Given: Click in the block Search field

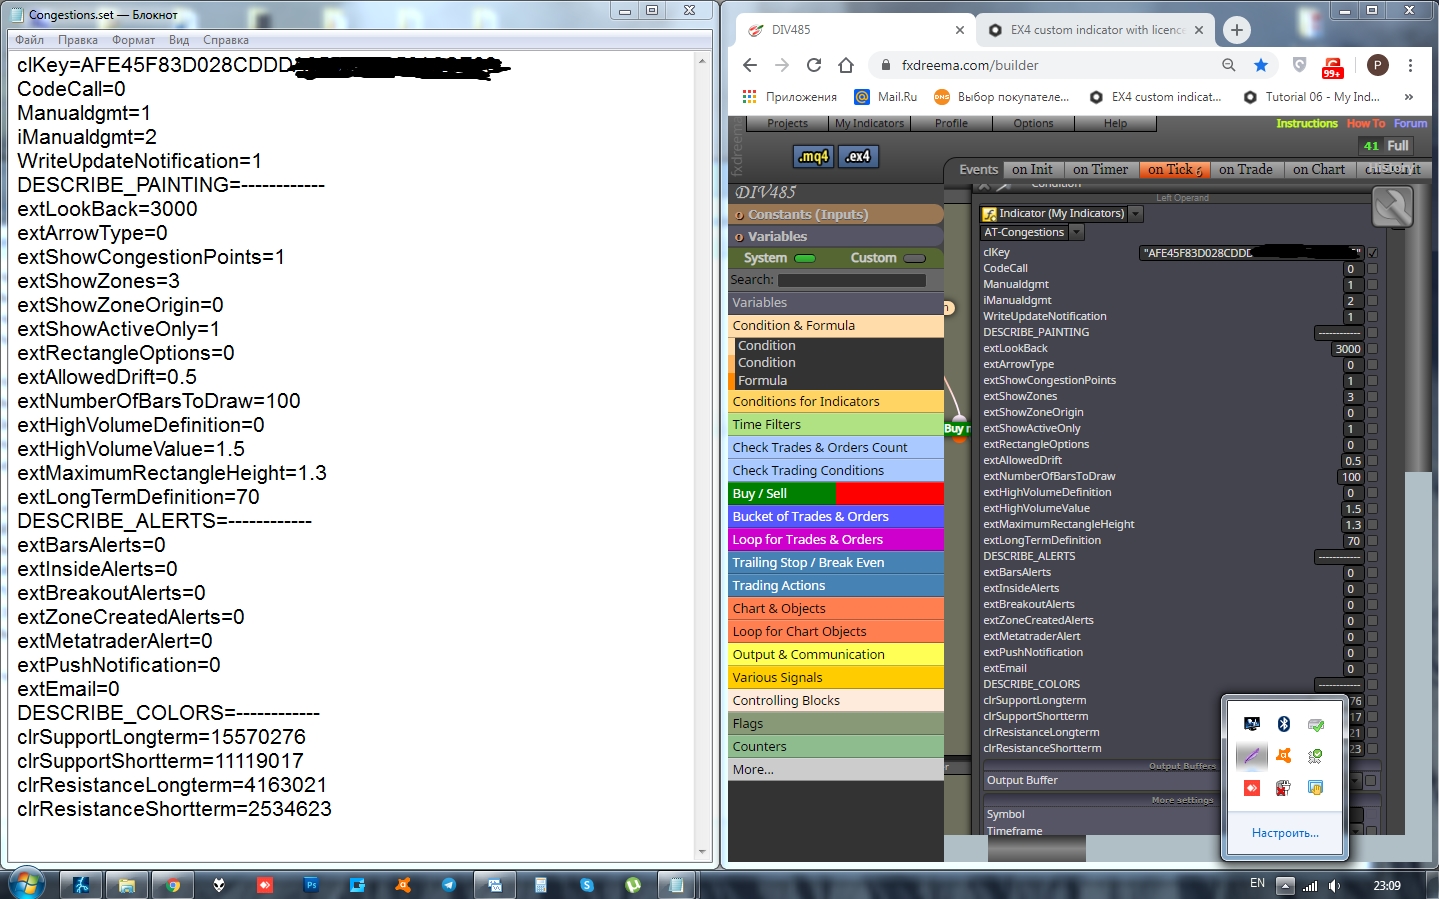Looking at the screenshot, I should (852, 280).
